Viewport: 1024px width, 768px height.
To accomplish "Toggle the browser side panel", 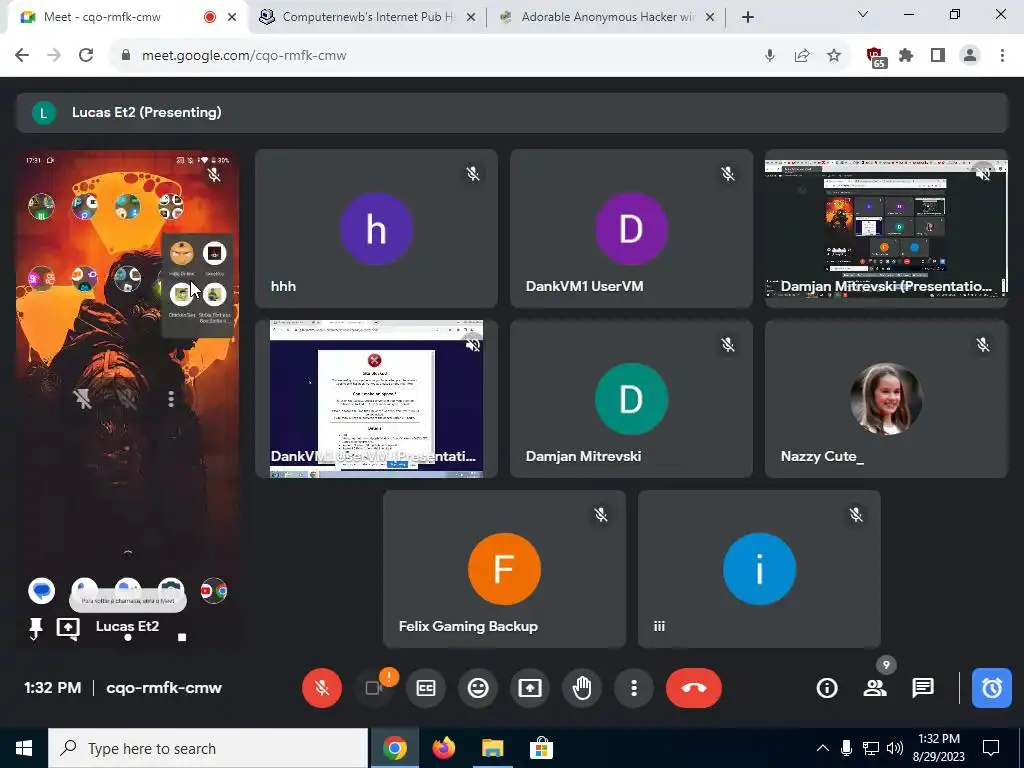I will [x=938, y=56].
